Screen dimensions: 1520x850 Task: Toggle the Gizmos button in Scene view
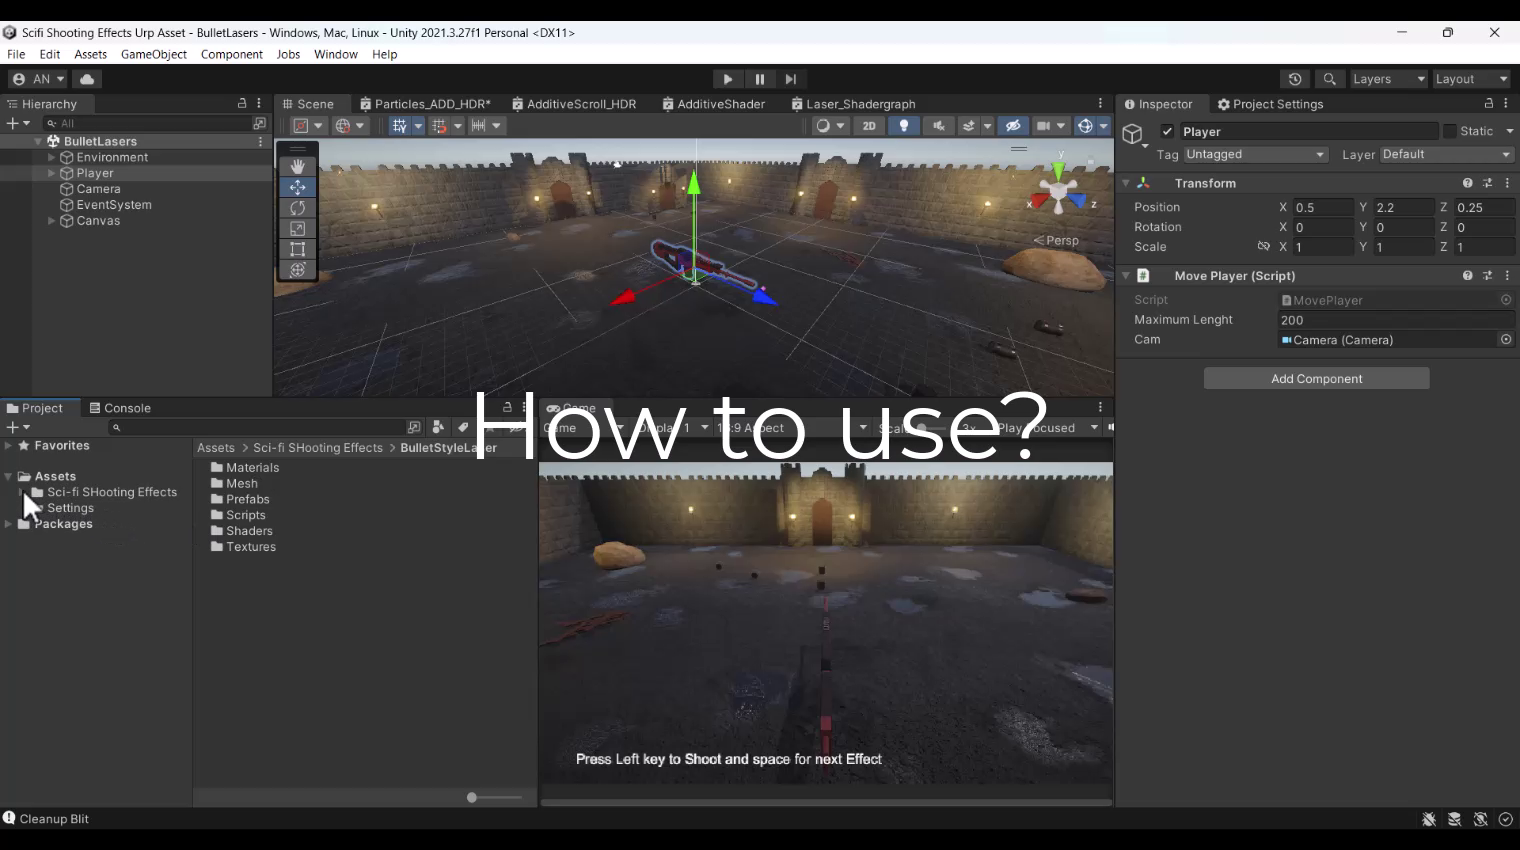1085,126
